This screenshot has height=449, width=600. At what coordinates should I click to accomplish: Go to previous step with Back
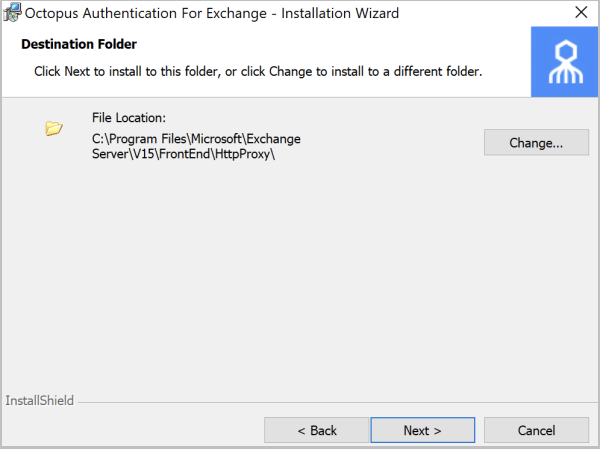[316, 430]
